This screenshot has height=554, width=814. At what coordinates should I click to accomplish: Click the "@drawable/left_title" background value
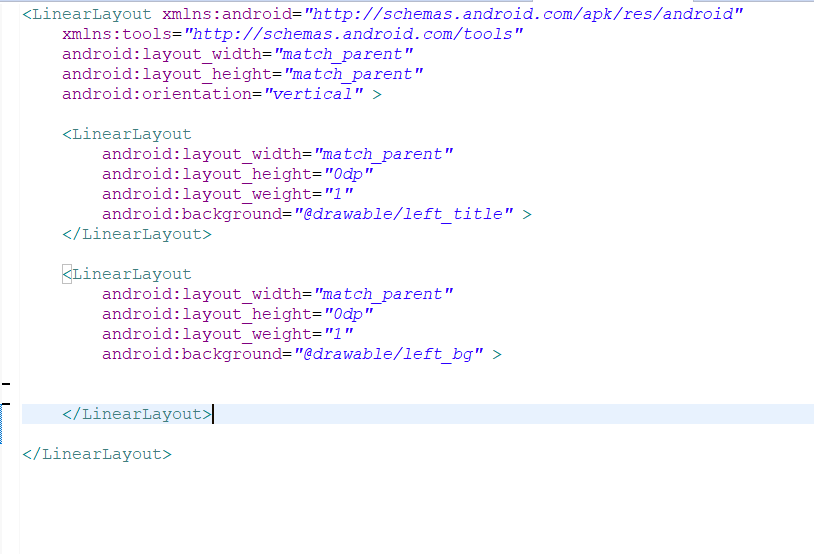(404, 214)
